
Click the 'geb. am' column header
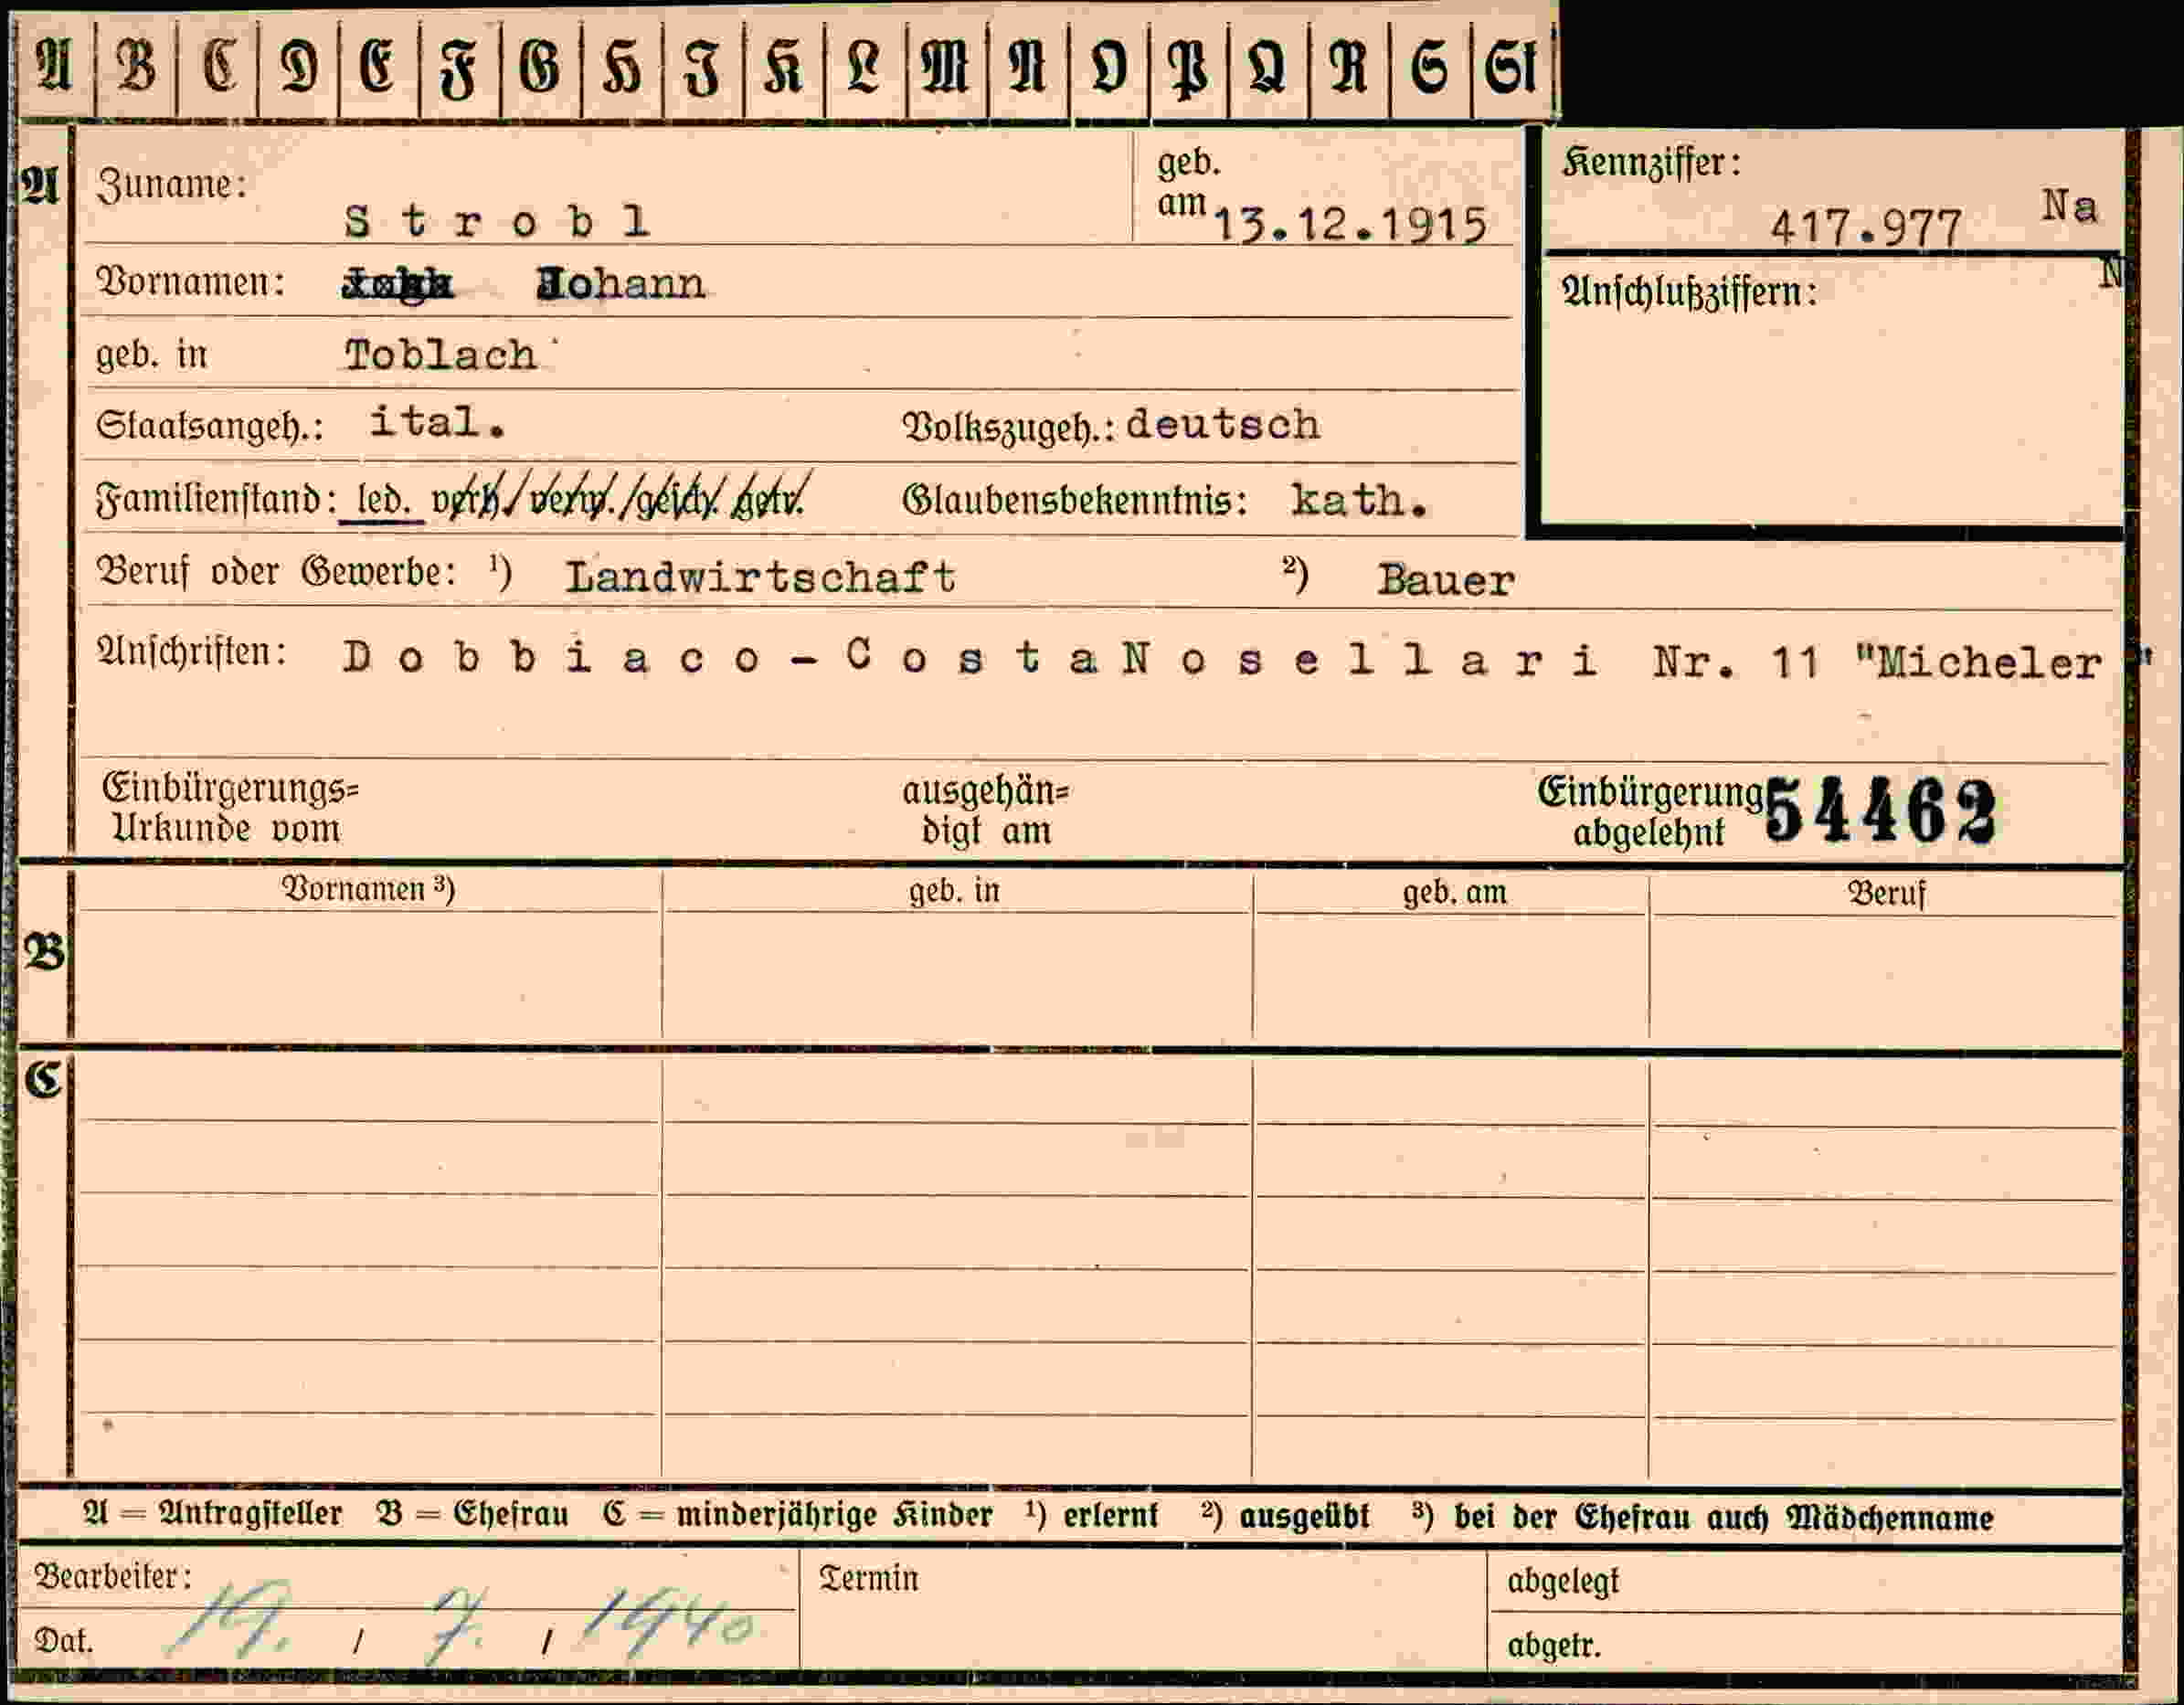(x=1454, y=892)
